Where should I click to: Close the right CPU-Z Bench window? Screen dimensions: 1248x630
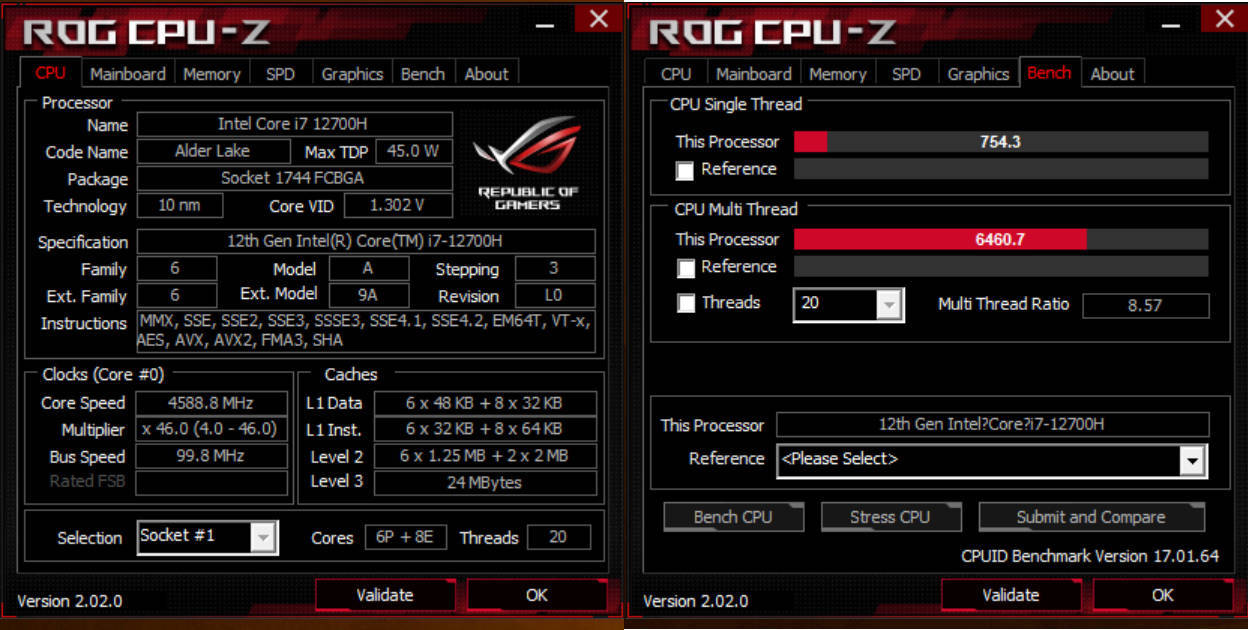[x=1224, y=17]
